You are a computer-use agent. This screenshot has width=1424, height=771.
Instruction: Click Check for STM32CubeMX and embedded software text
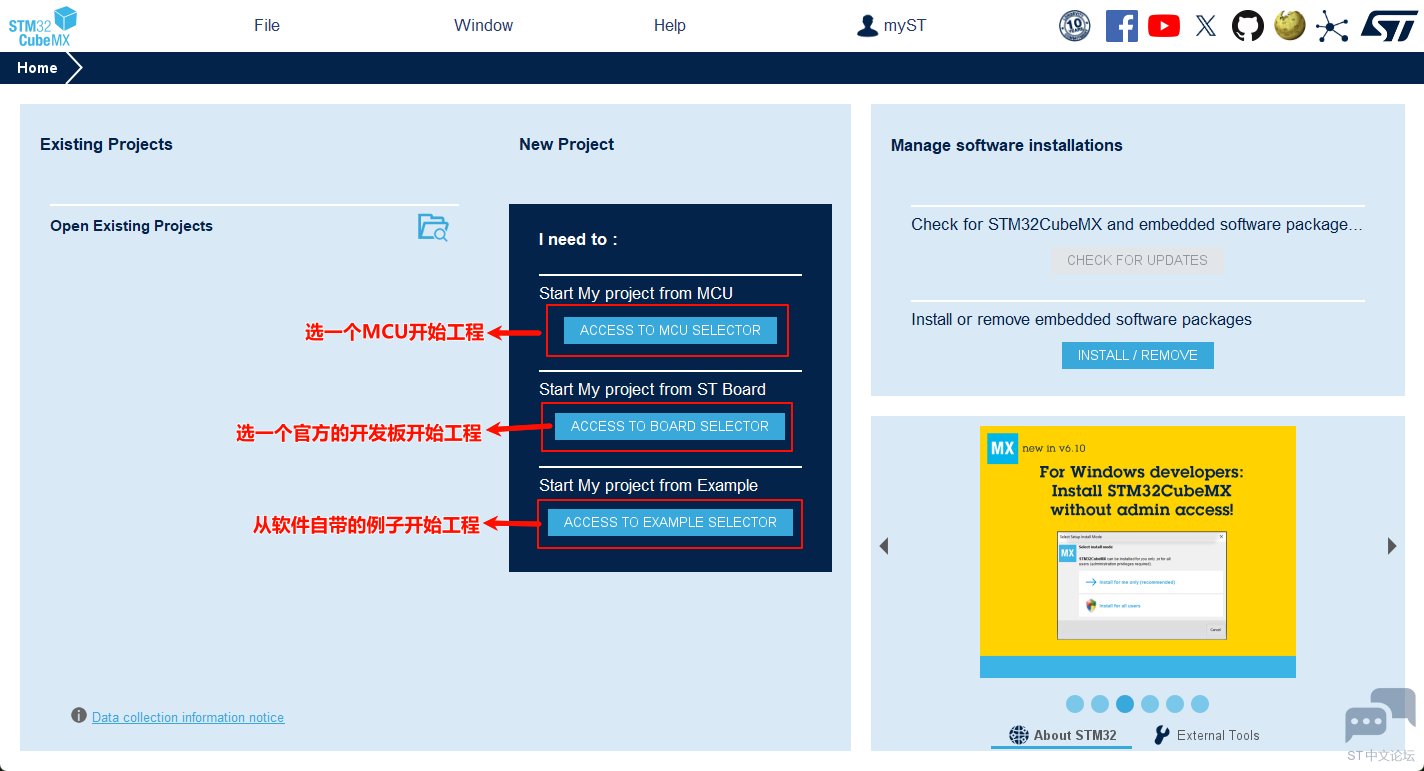point(1137,225)
